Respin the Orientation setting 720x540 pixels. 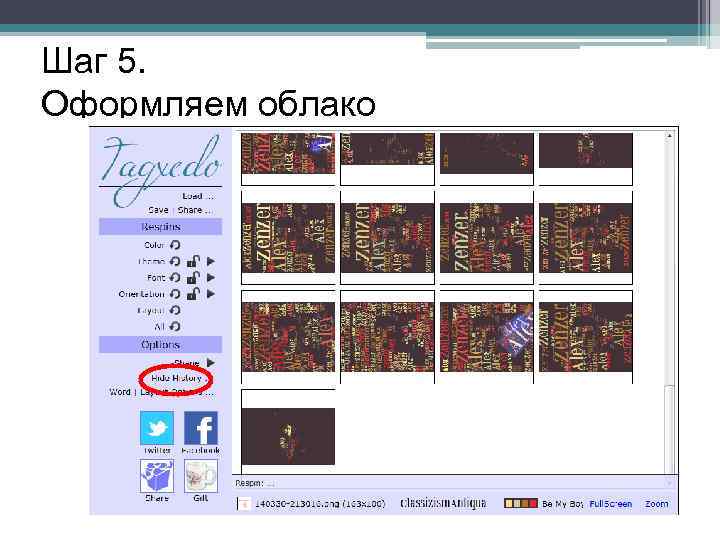174,294
